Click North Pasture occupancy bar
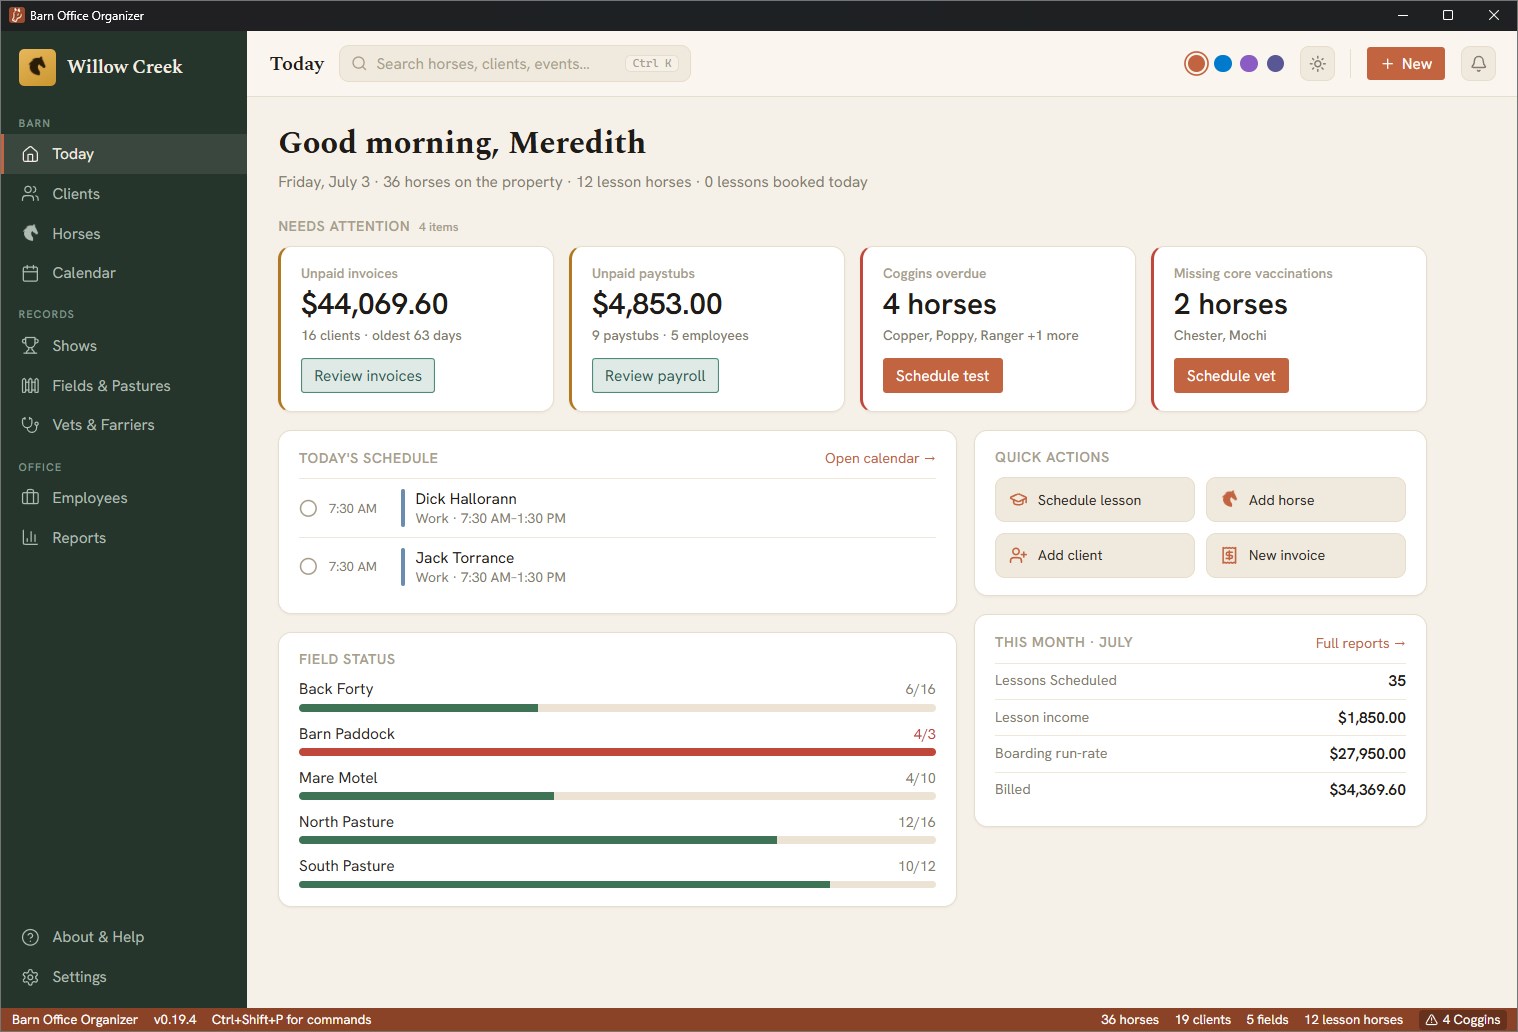 (x=617, y=840)
